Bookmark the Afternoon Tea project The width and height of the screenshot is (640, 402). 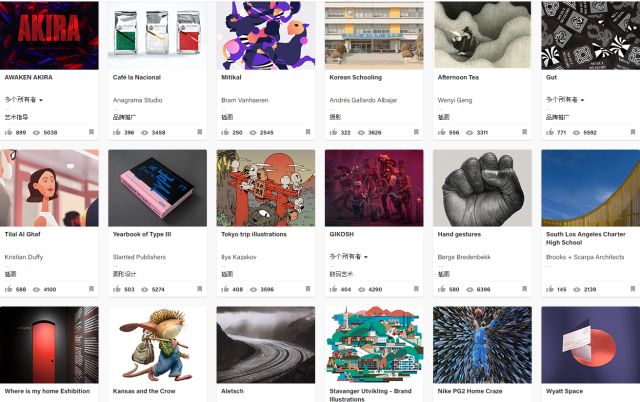[524, 132]
